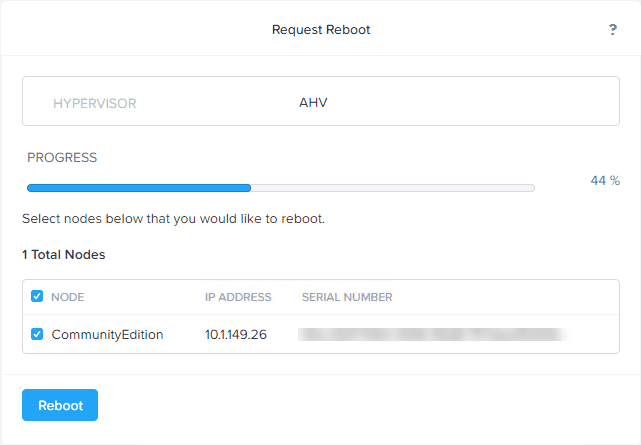Select the CommunityEdition node name
This screenshot has height=445, width=641.
107,334
